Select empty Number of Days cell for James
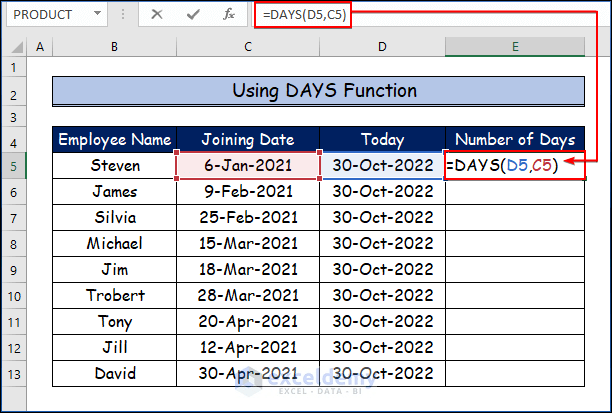This screenshot has width=612, height=413. click(515, 192)
